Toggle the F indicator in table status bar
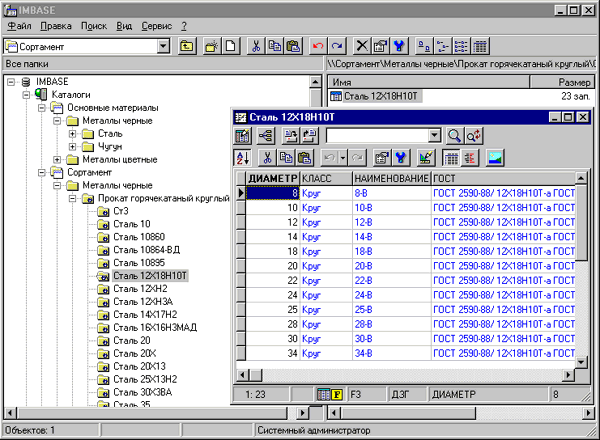600x440 pixels. [x=336, y=395]
